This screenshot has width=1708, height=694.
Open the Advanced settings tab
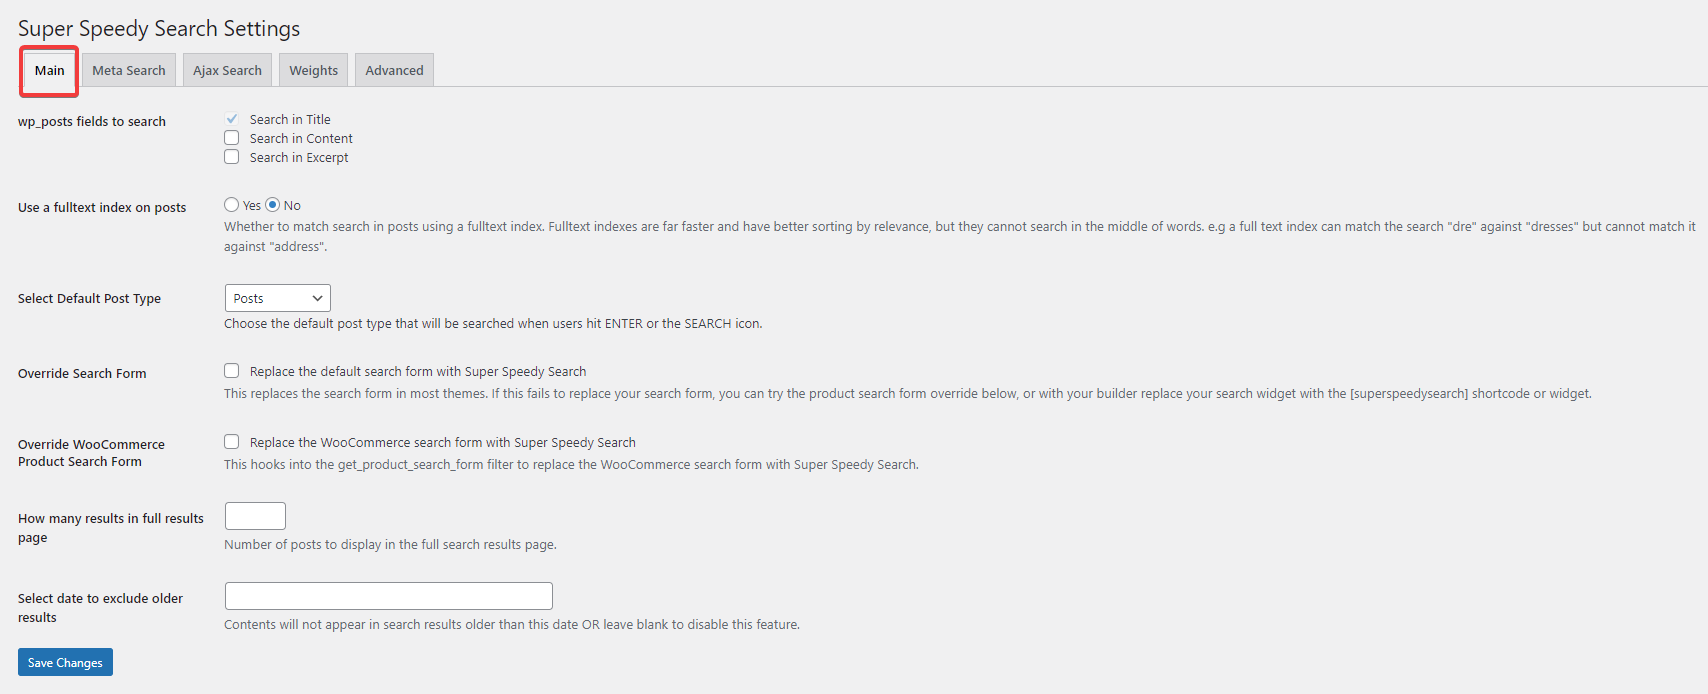393,69
